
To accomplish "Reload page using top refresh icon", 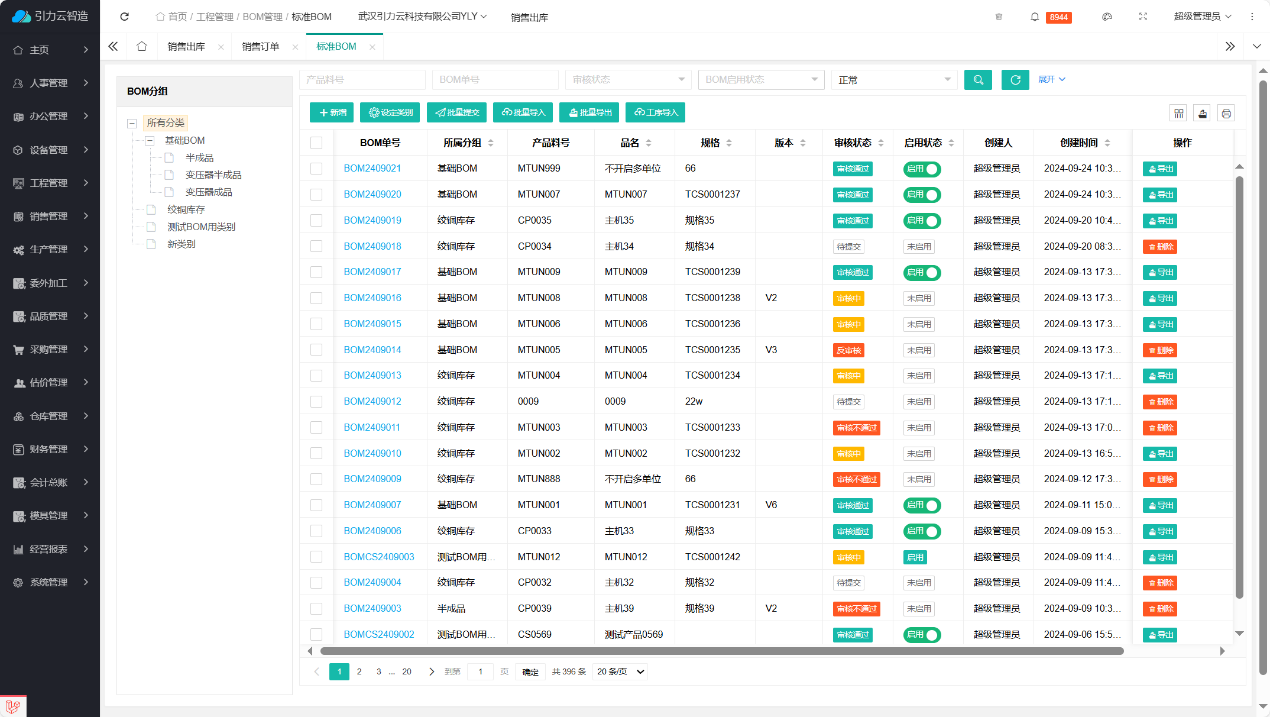I will click(124, 17).
